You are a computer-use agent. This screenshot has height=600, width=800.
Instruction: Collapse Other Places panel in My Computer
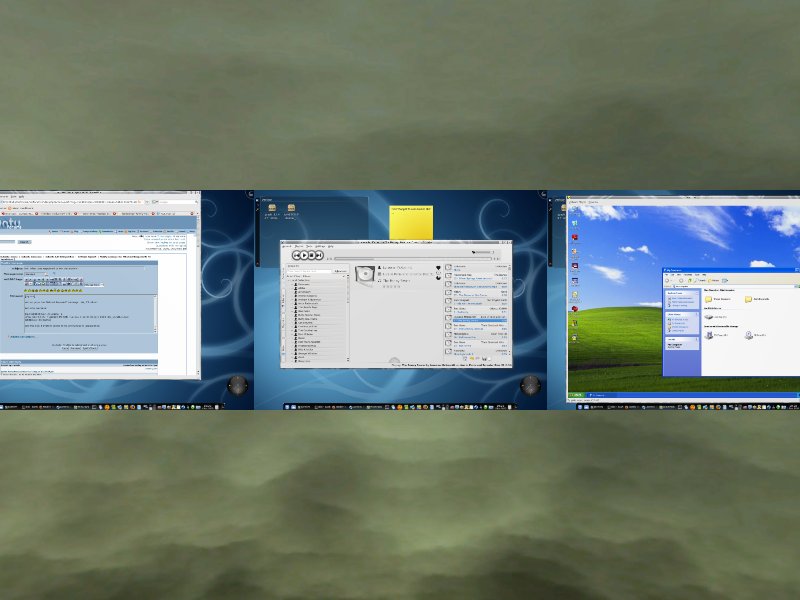pos(696,314)
